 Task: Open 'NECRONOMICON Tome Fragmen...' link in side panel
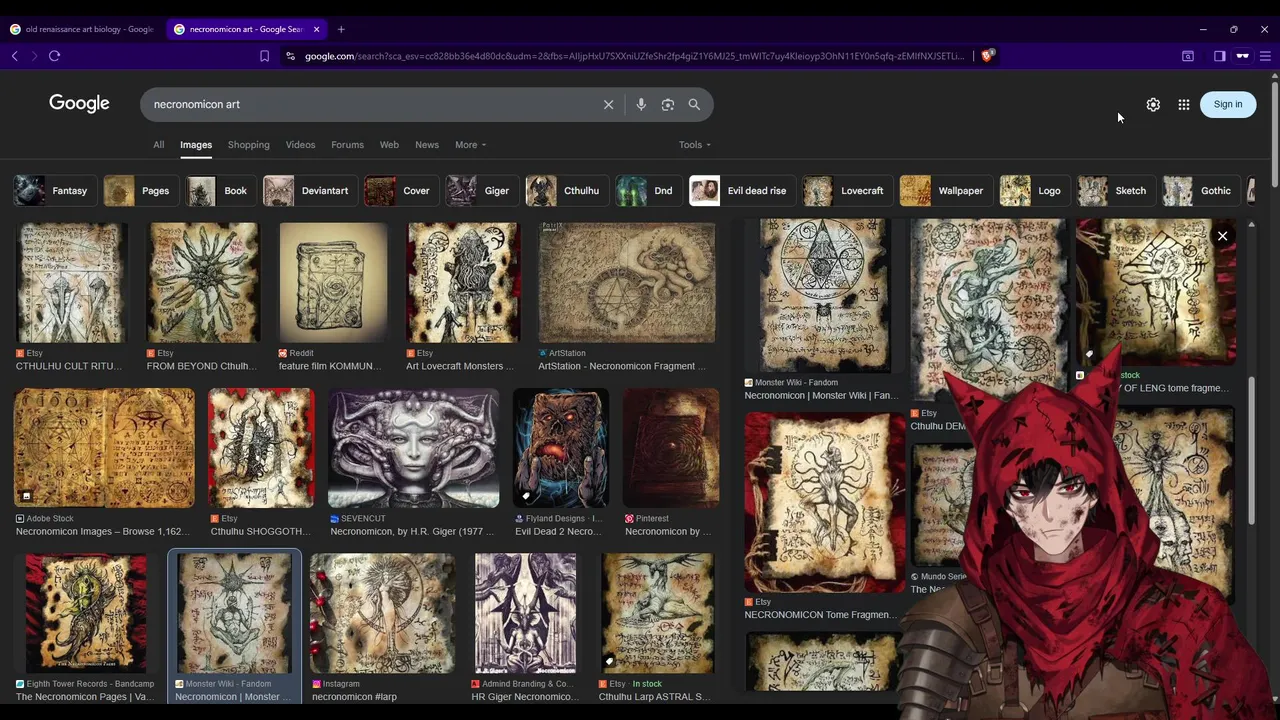coord(819,615)
